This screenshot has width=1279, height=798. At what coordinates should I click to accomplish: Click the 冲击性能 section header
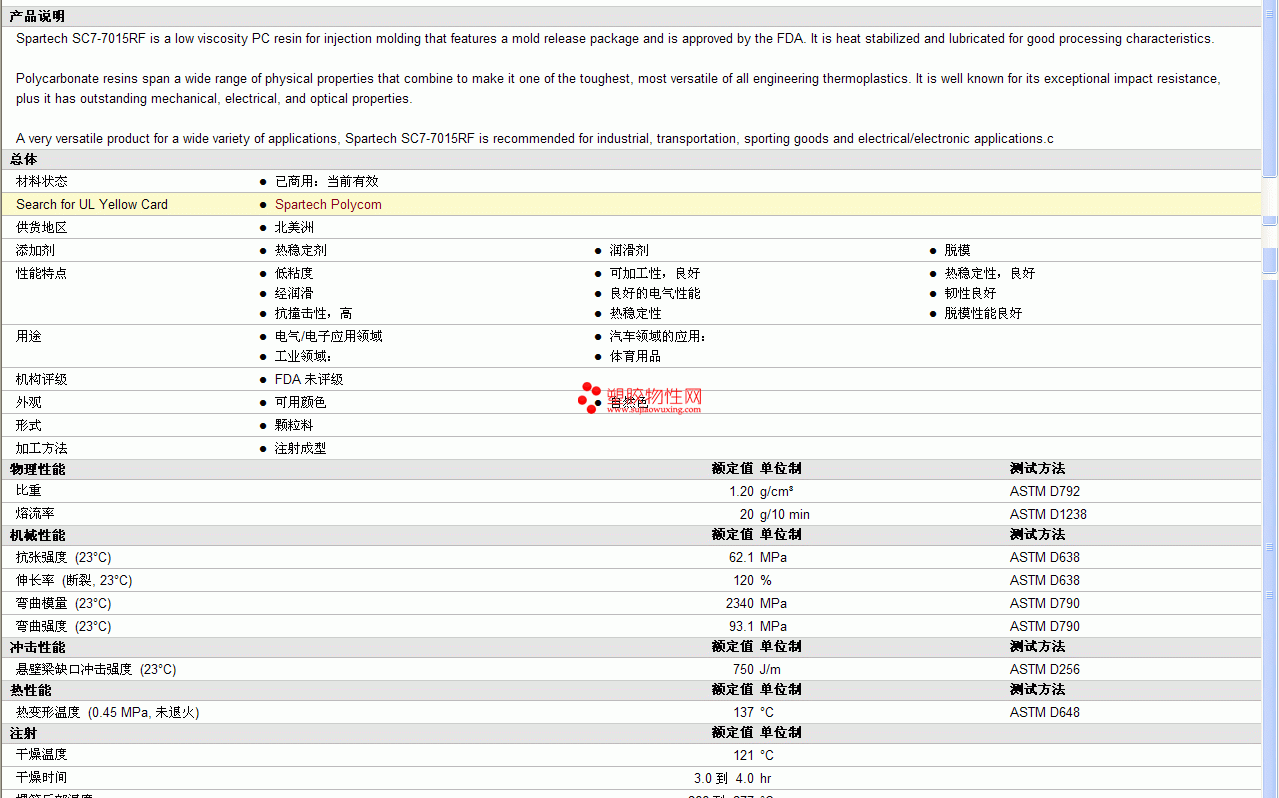tap(38, 647)
